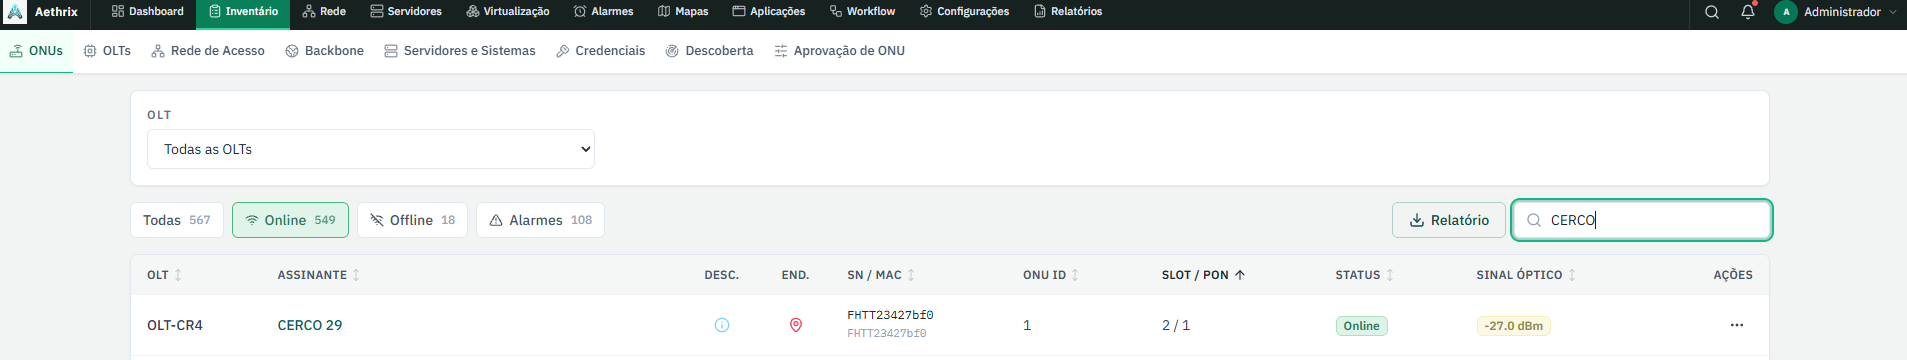1907x360 pixels.
Task: Click the 2 / 1 slot value
Action: [x=1176, y=325]
